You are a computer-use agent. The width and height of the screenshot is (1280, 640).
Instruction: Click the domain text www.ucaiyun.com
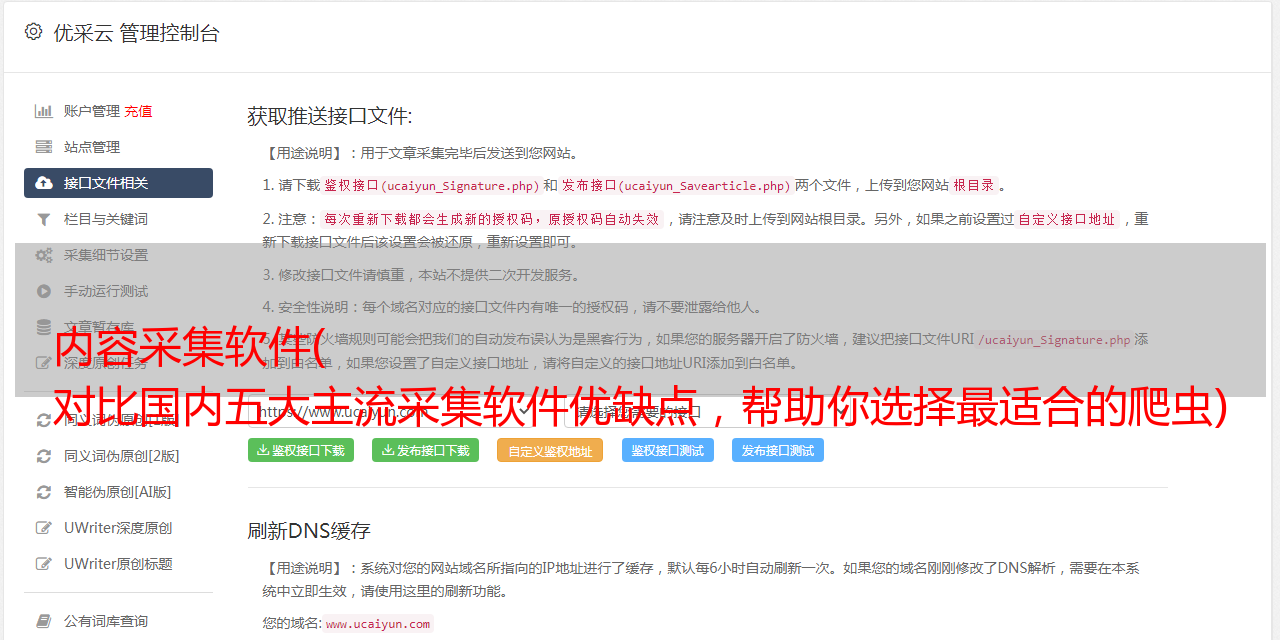pyautogui.click(x=378, y=623)
